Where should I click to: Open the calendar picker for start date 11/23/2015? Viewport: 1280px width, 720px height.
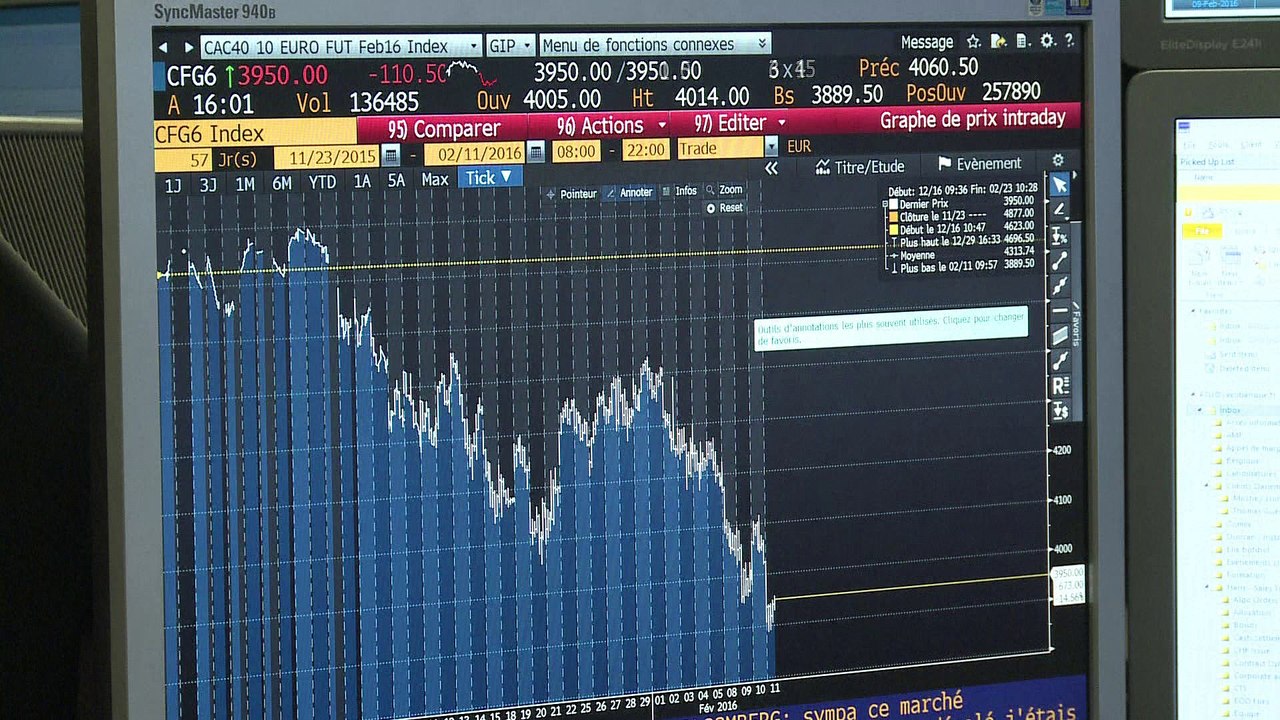point(391,154)
